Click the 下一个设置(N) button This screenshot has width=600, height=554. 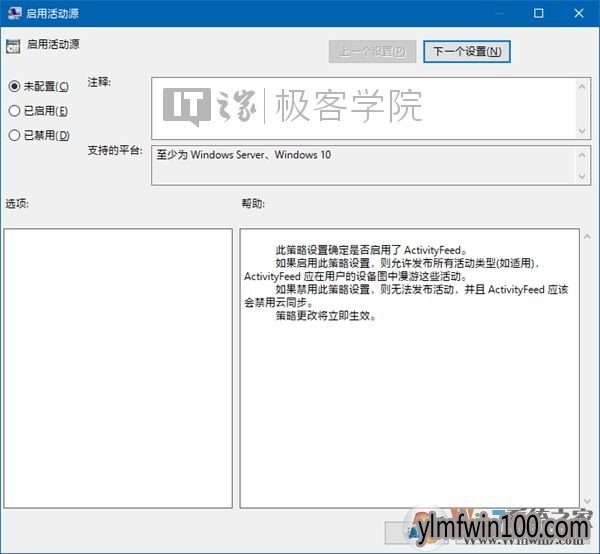coord(467,52)
